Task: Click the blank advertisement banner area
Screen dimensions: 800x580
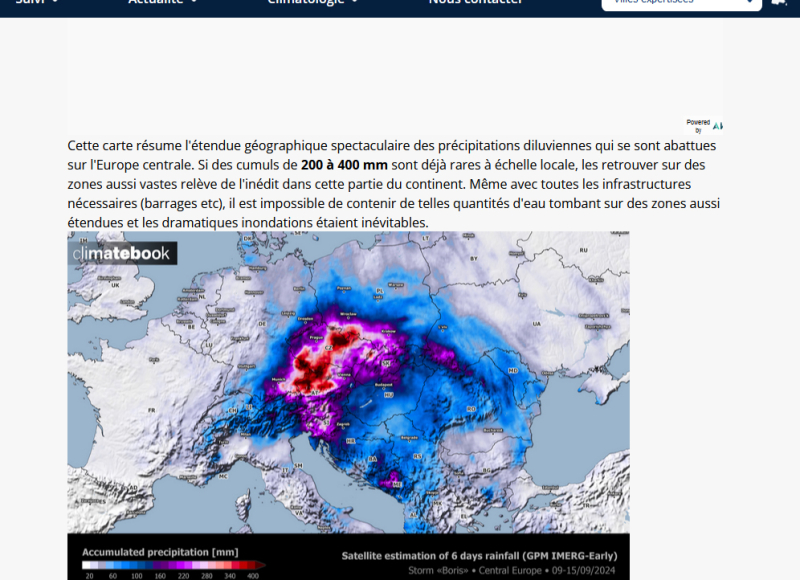Action: tap(395, 70)
